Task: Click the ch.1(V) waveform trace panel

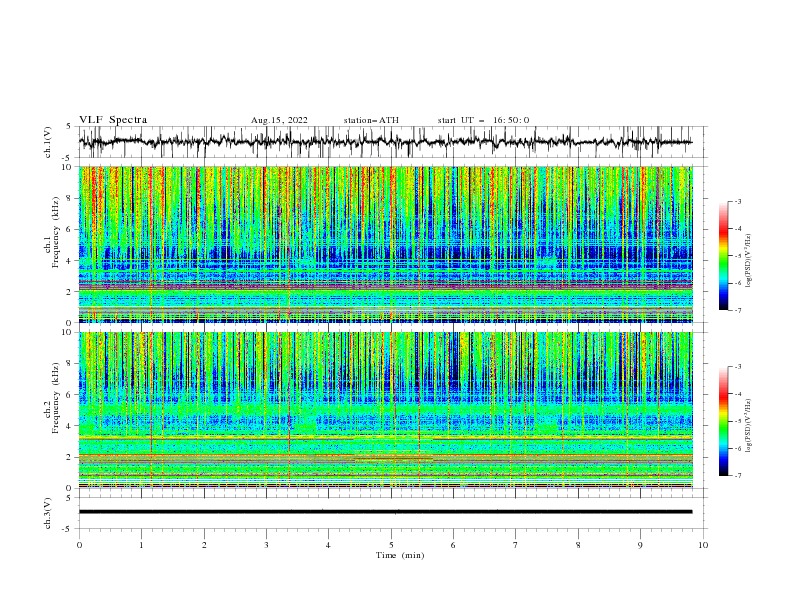Action: click(x=392, y=142)
